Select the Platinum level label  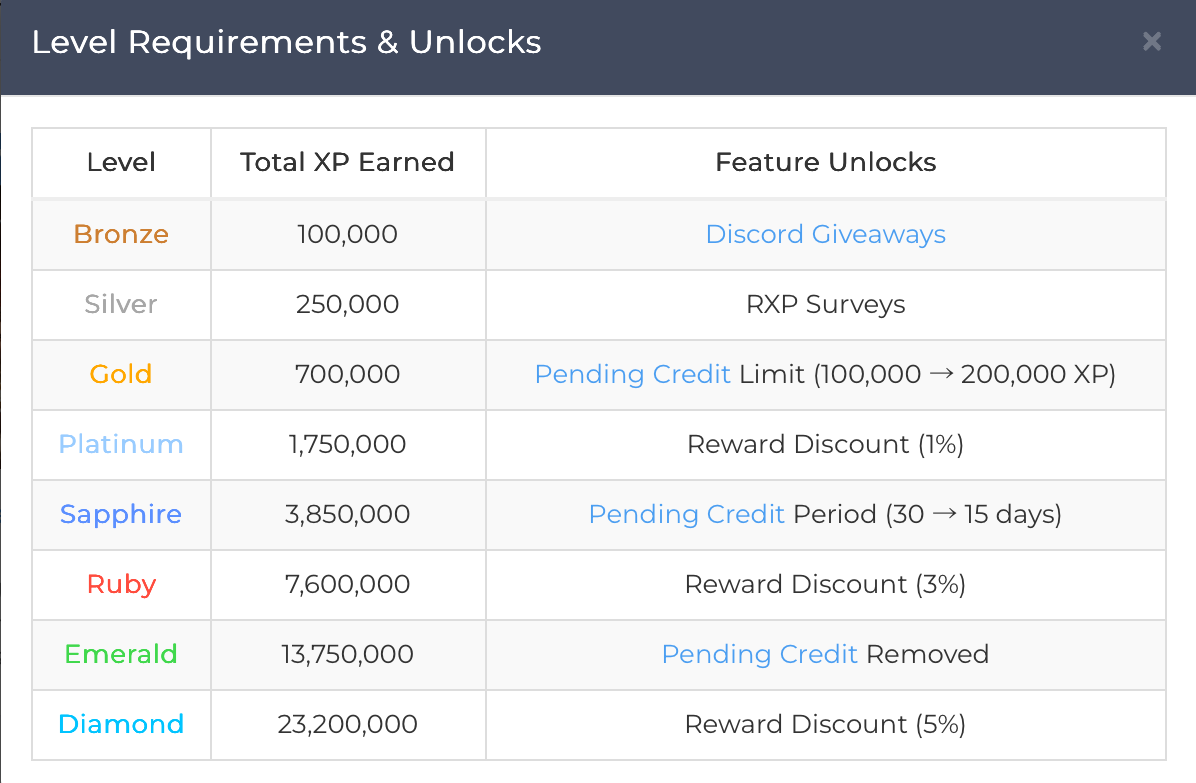point(120,444)
